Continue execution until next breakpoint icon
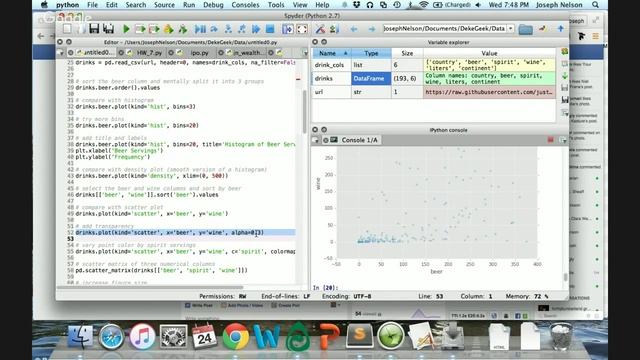The height and width of the screenshot is (360, 640). [x=256, y=29]
